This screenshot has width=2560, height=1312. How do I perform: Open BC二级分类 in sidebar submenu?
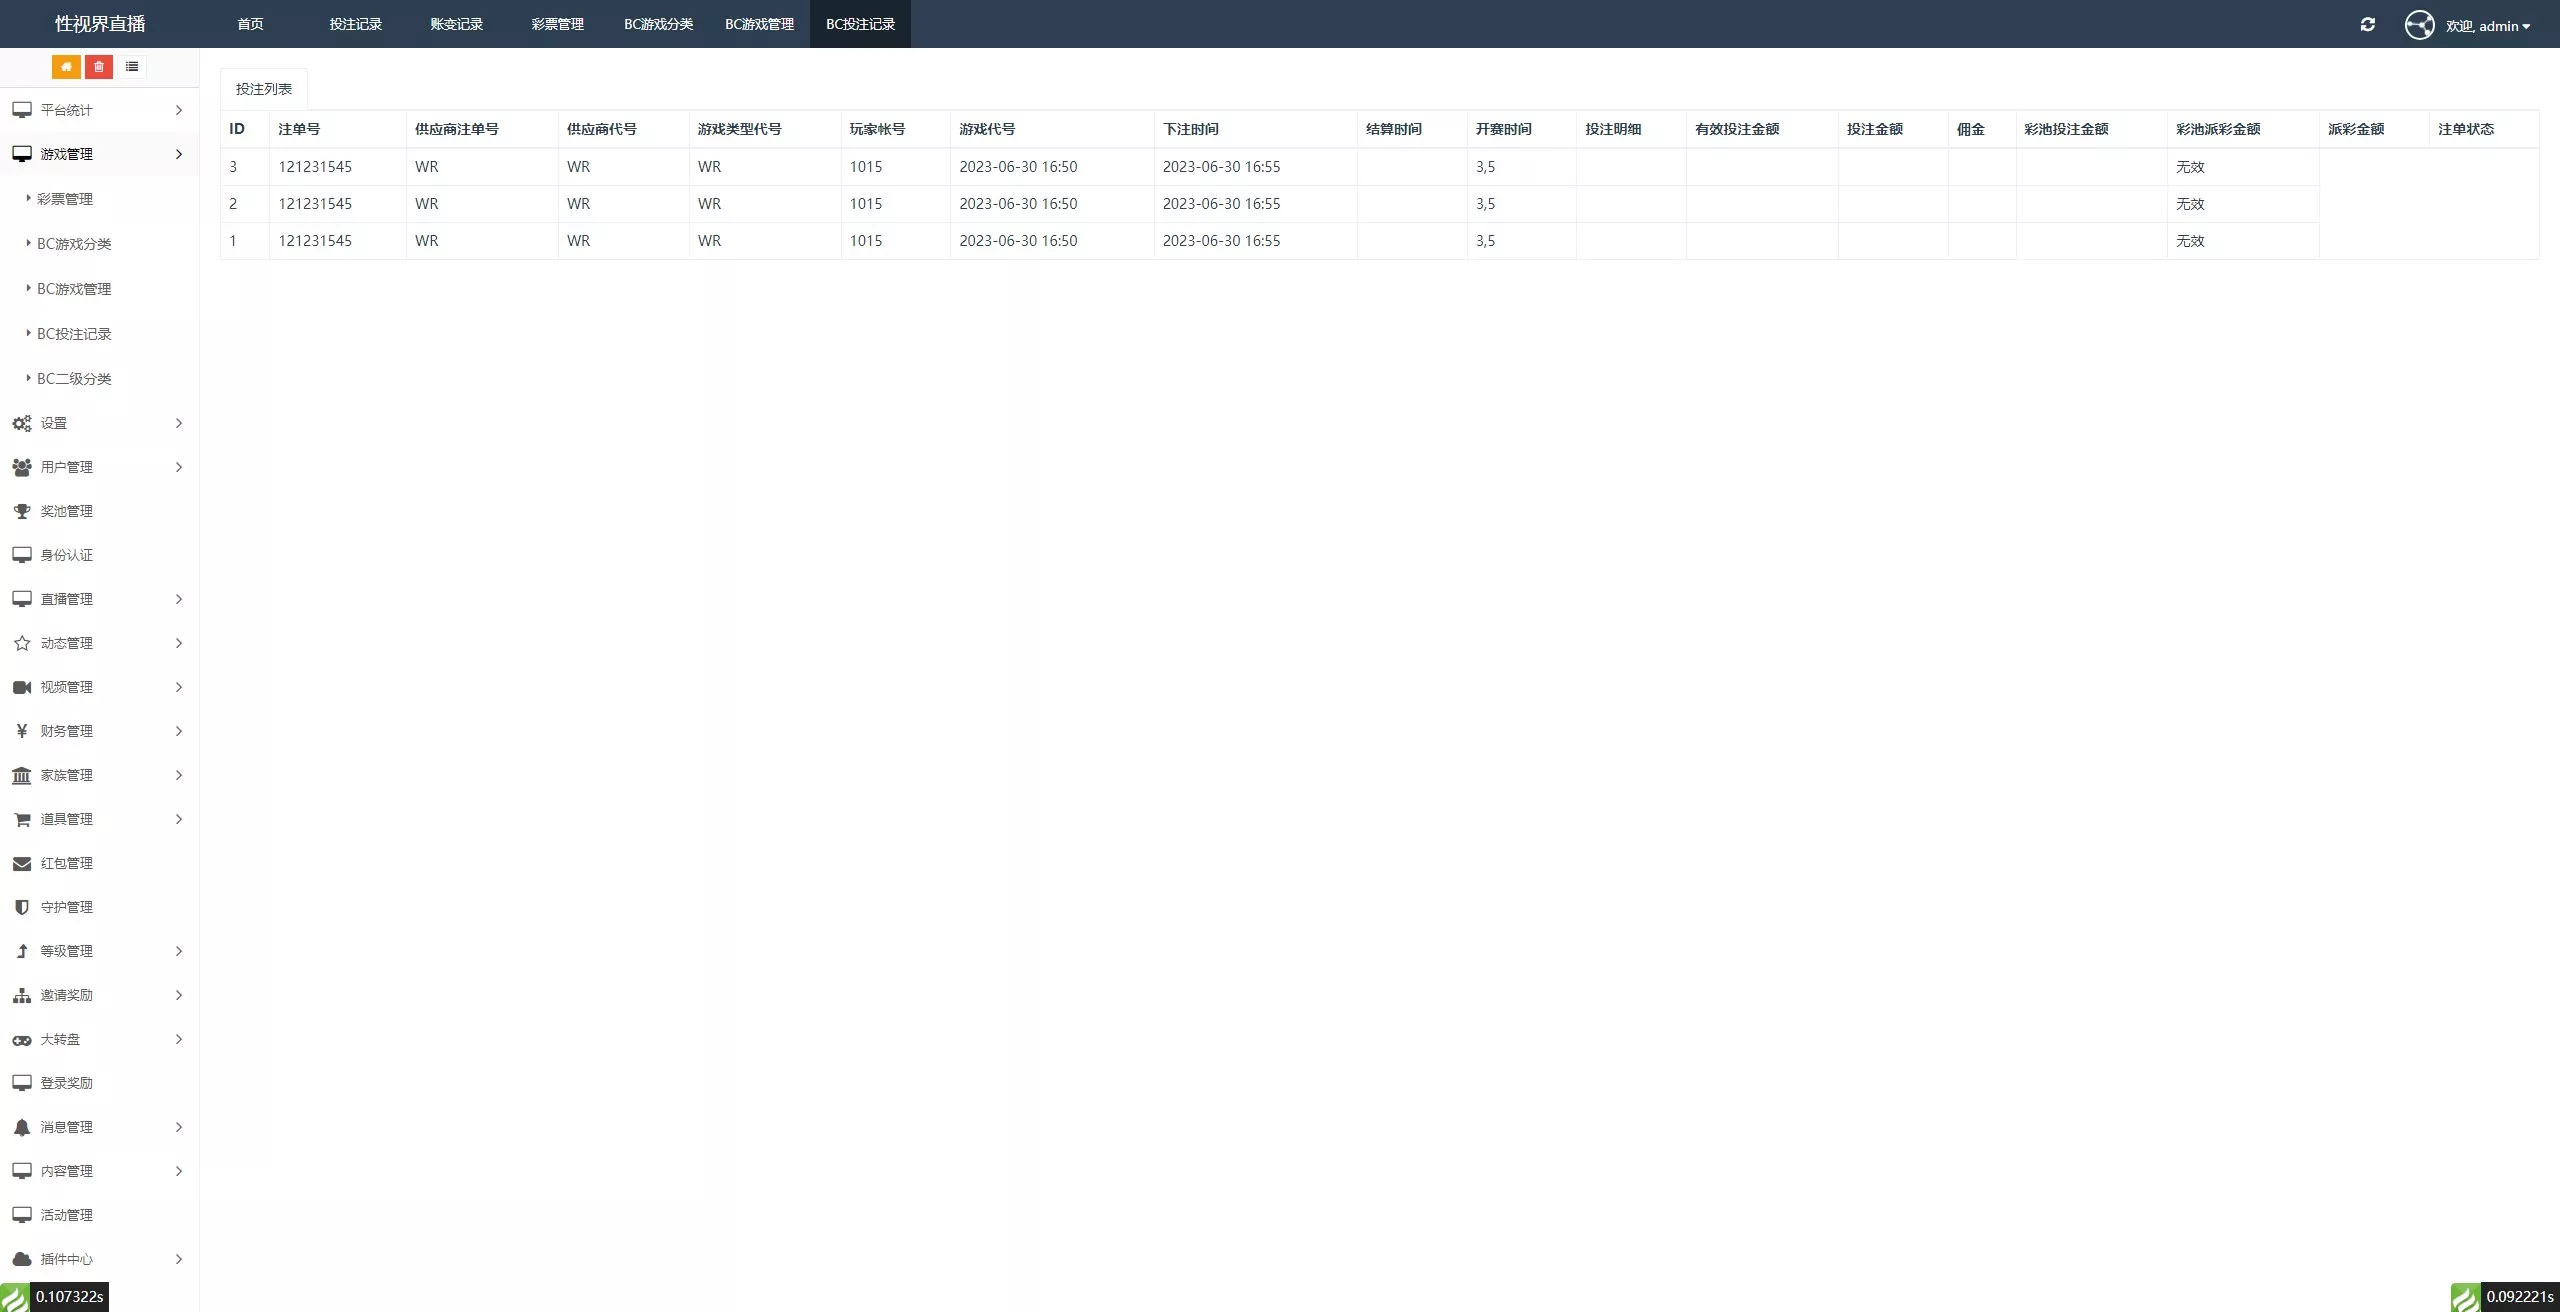[74, 379]
